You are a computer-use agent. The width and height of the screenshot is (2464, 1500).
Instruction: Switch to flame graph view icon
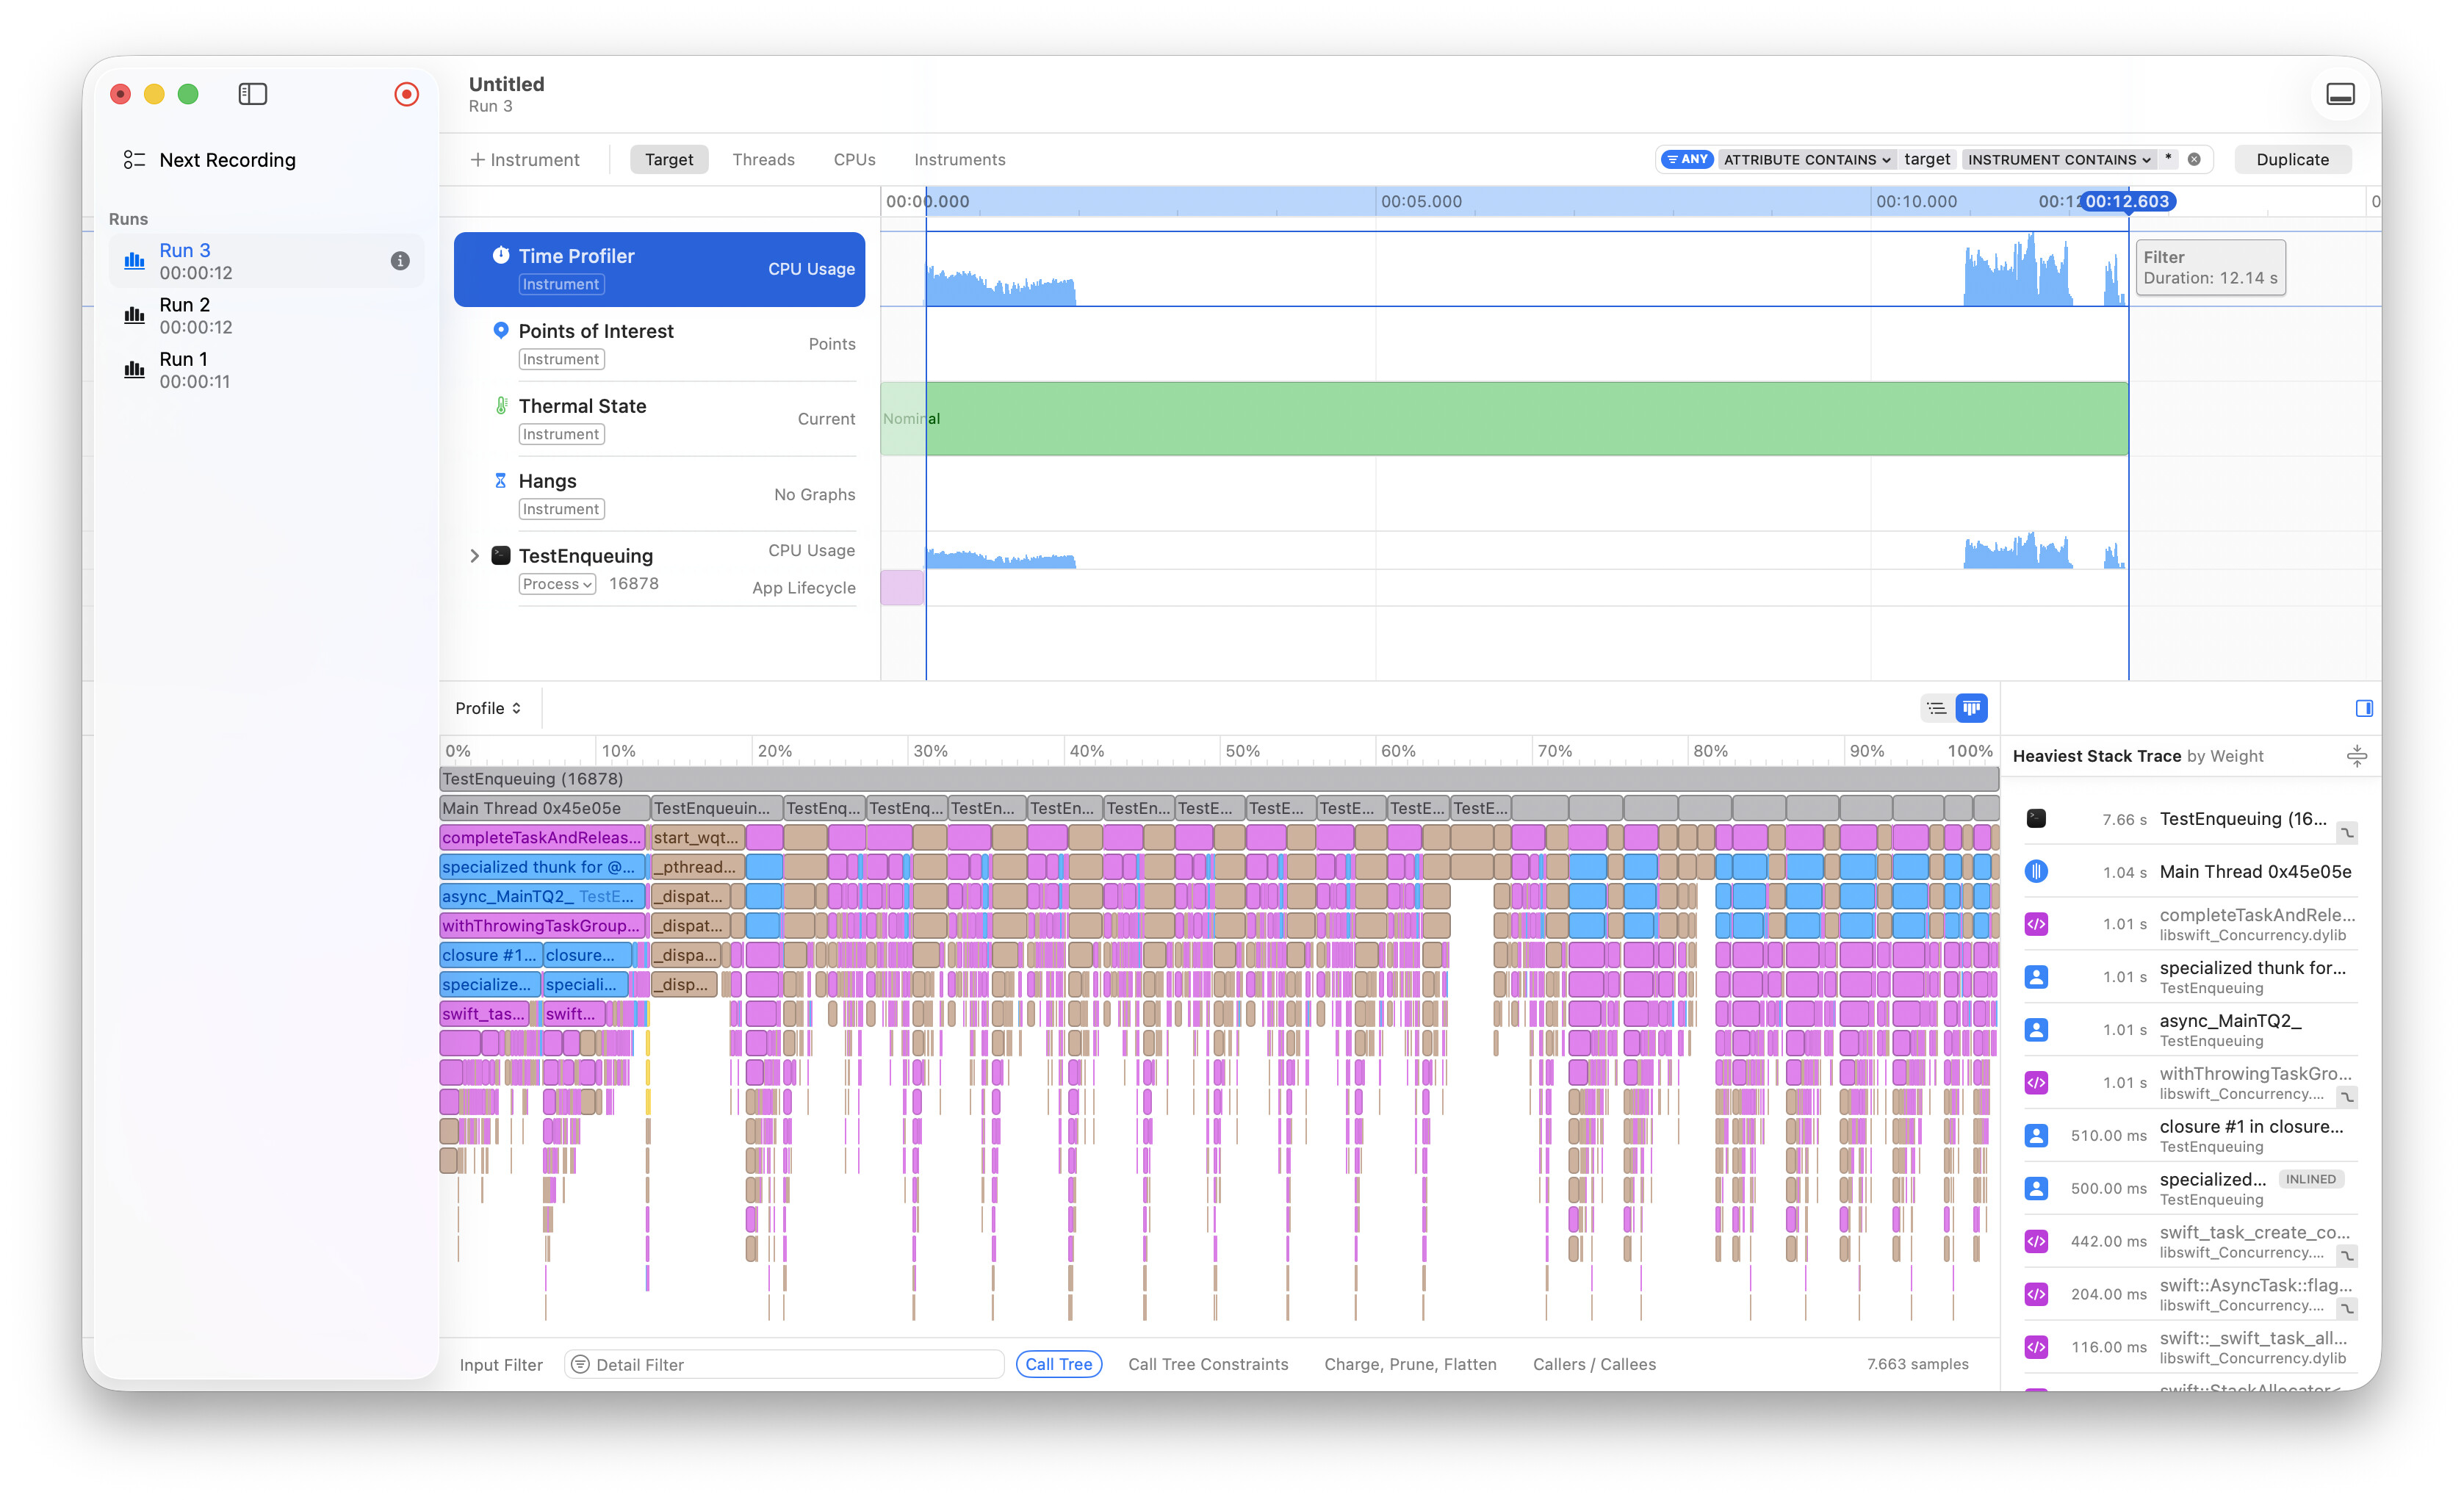pos(1971,708)
